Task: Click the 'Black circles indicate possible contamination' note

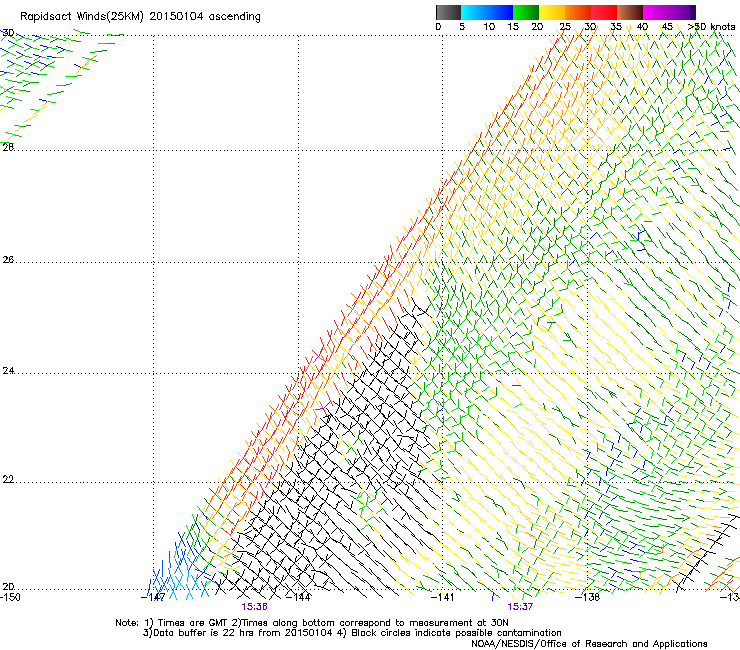Action: click(x=456, y=633)
